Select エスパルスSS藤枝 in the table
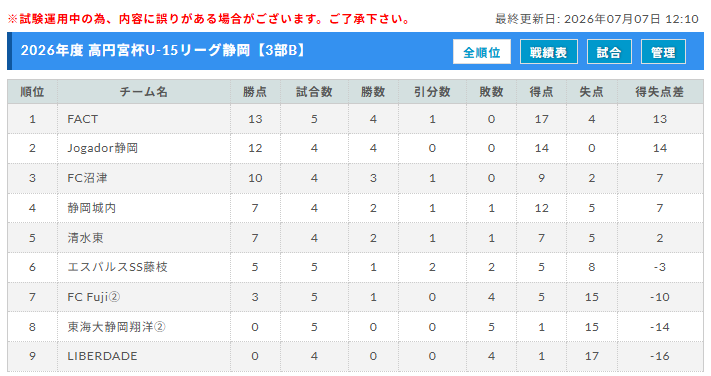This screenshot has width=711, height=376. (117, 267)
